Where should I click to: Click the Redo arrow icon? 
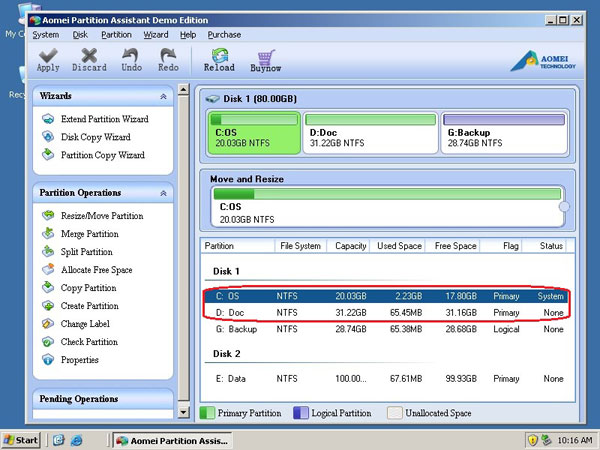pos(168,55)
